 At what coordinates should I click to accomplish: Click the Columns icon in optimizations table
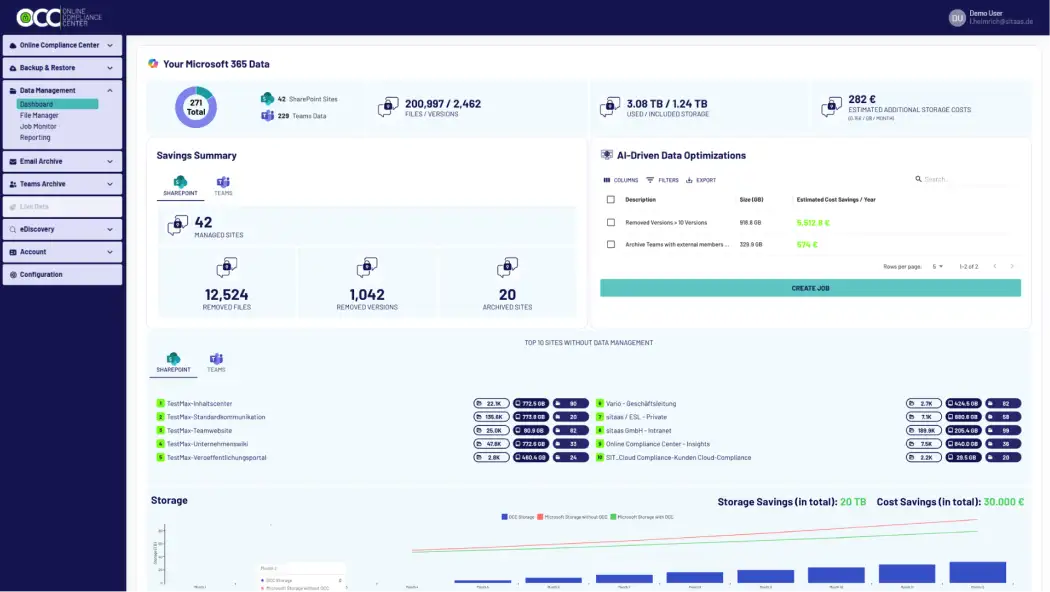point(606,180)
